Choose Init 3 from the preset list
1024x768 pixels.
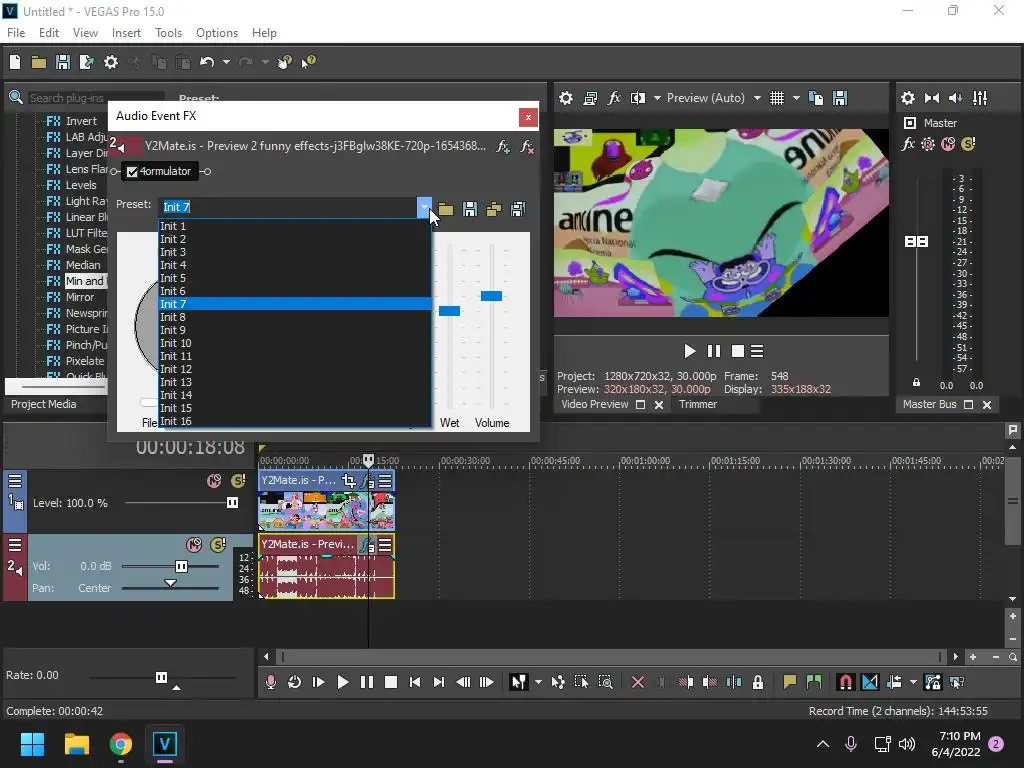click(x=295, y=252)
